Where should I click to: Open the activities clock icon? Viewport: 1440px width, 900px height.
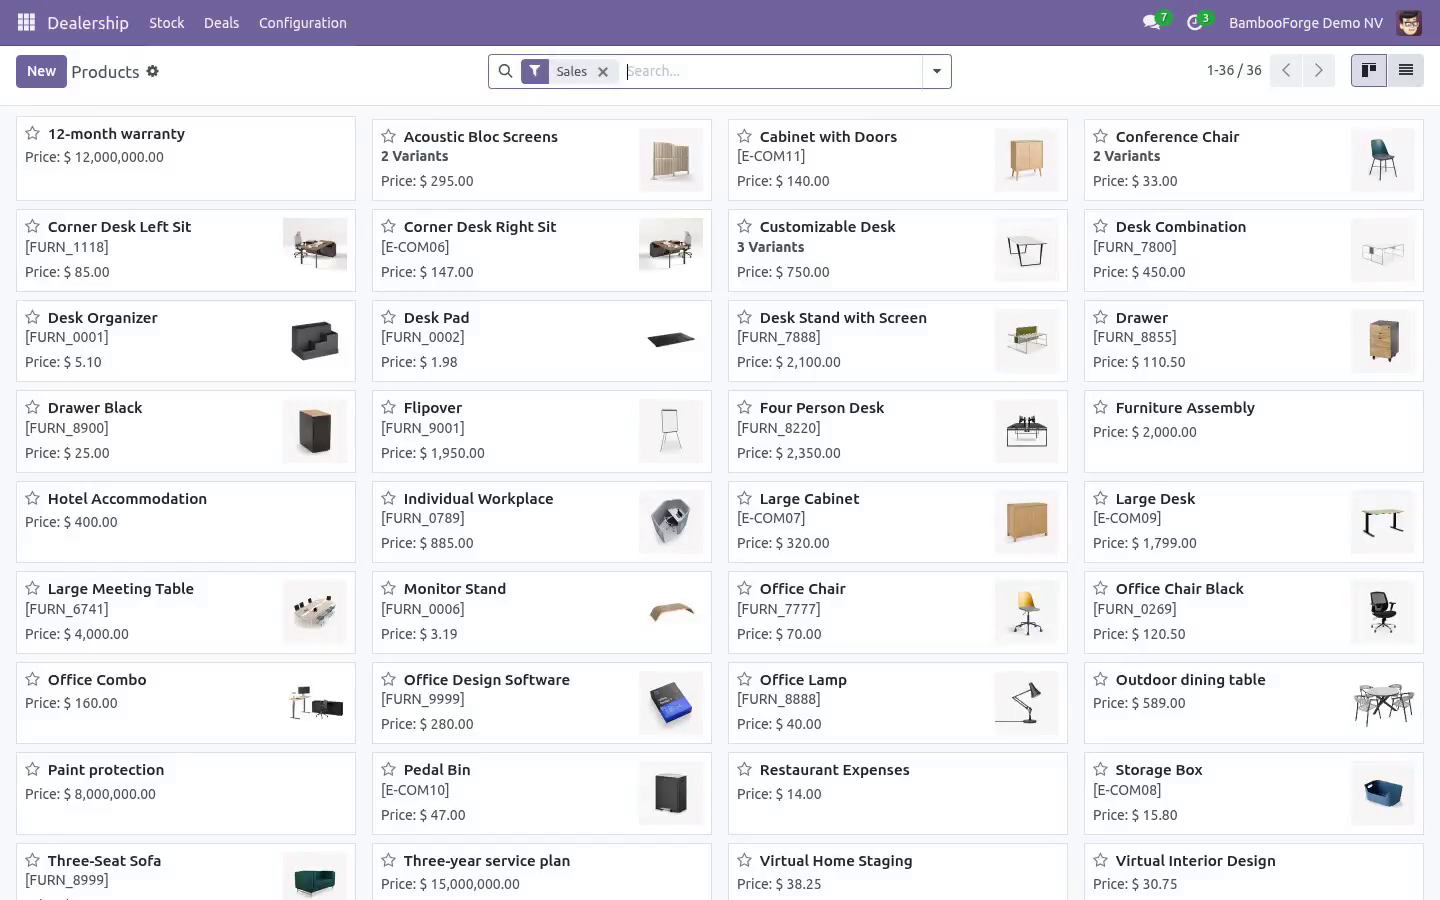pos(1195,22)
